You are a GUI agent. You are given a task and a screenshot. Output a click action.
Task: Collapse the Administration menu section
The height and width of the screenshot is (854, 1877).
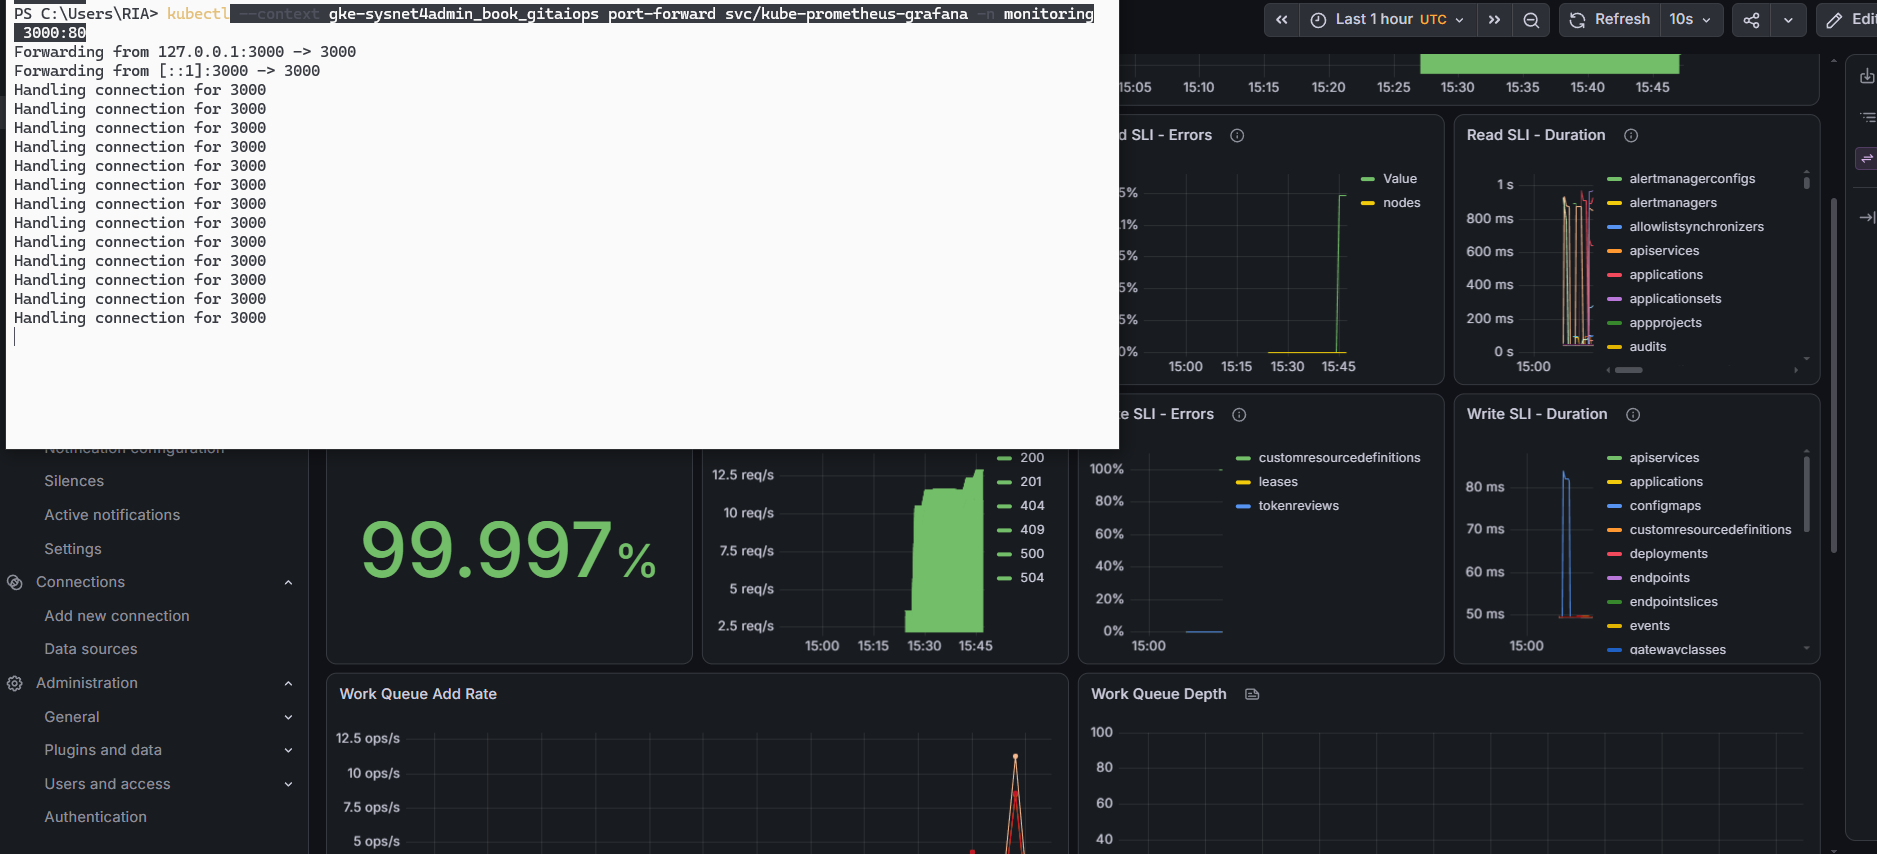tap(288, 683)
